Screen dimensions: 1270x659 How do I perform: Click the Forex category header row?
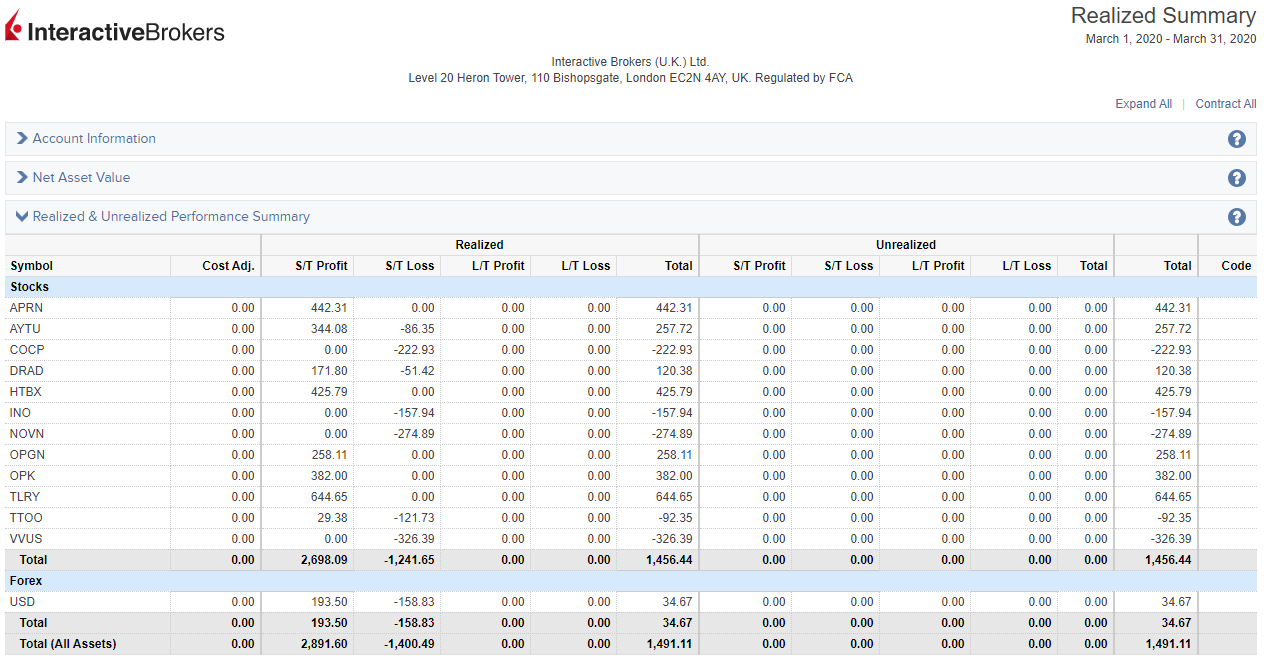click(28, 581)
